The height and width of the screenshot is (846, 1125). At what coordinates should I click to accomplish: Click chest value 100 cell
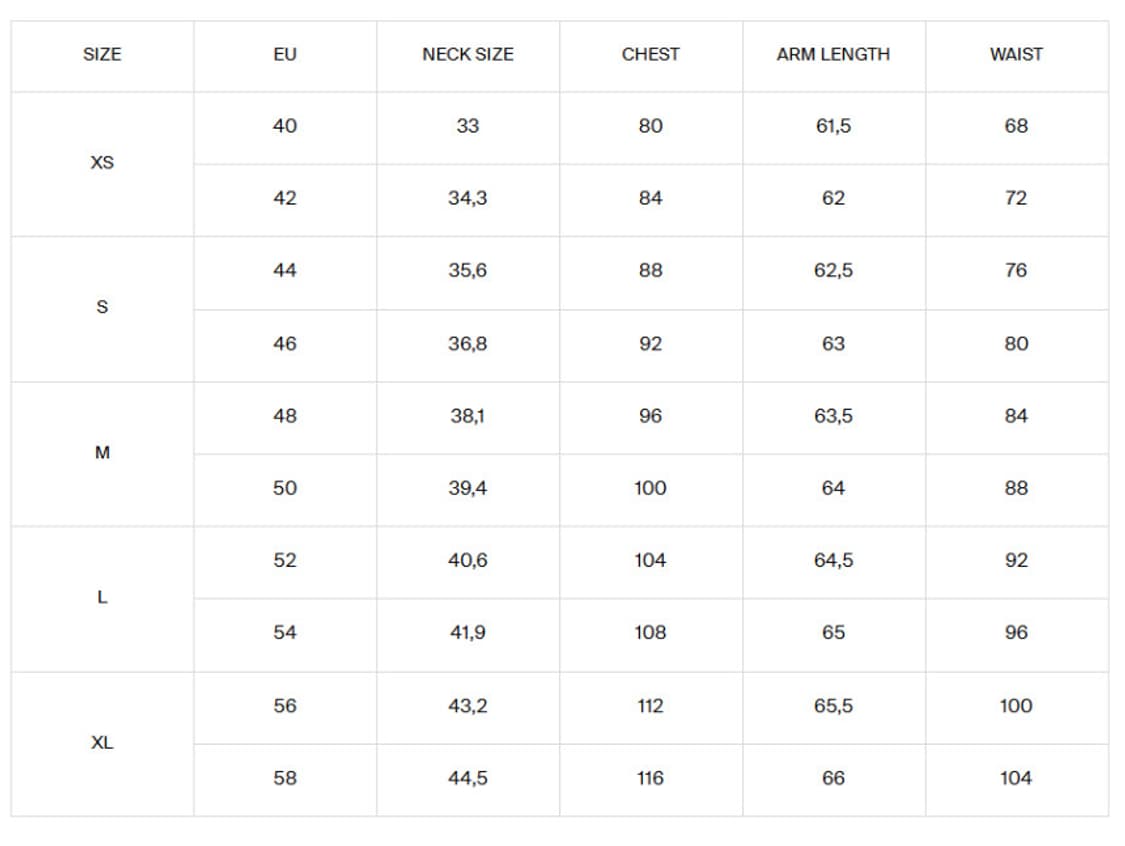650,488
